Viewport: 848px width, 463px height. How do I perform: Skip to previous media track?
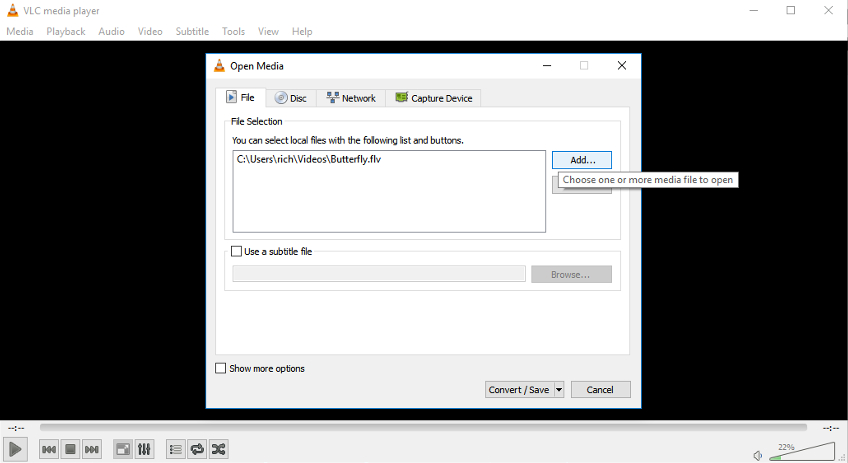[49, 449]
